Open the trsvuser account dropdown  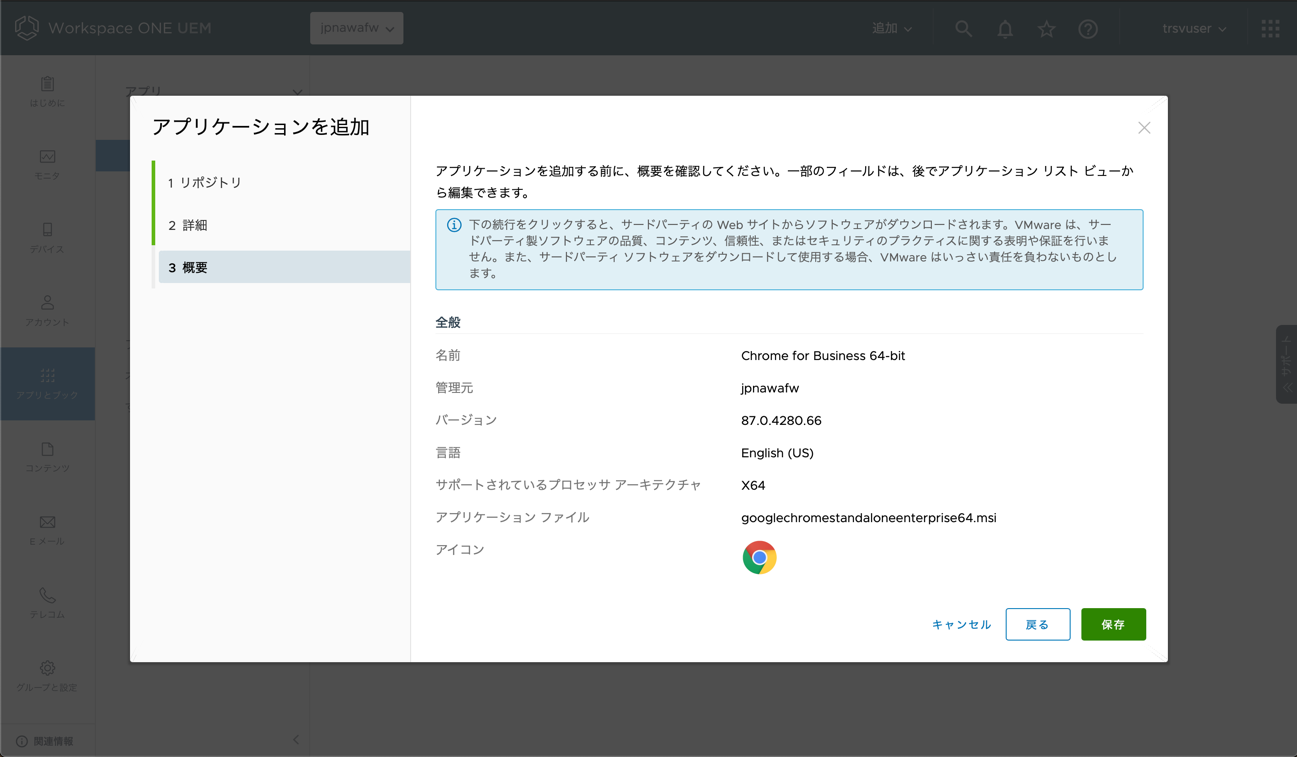click(1194, 29)
